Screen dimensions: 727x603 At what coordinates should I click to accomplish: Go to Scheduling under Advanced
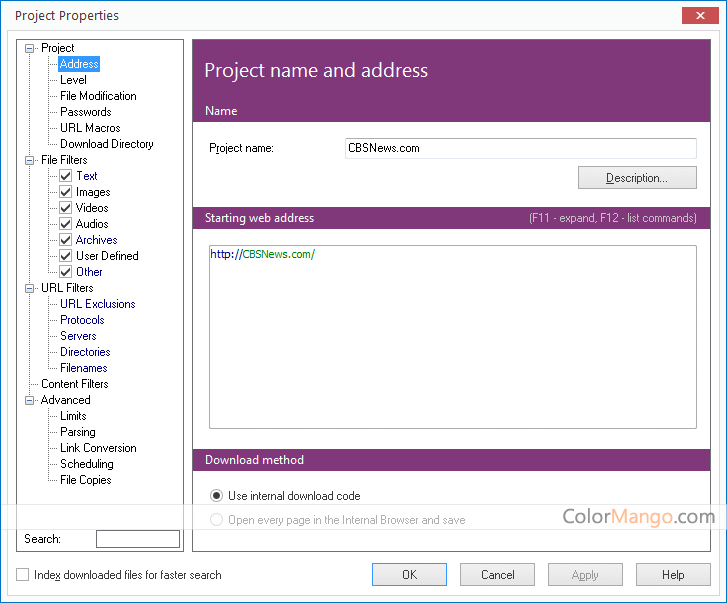tap(86, 464)
